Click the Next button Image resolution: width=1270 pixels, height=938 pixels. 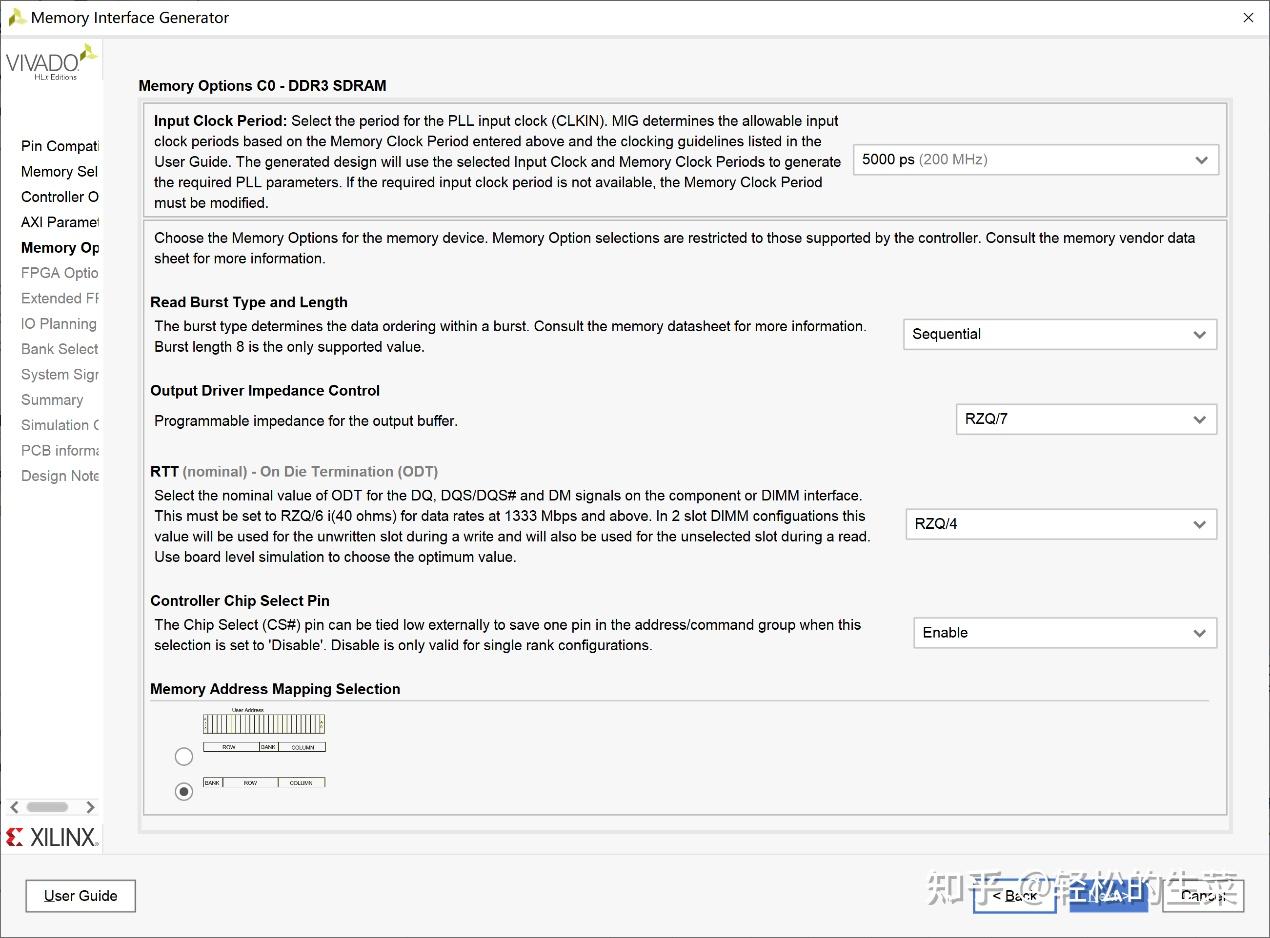point(1109,896)
